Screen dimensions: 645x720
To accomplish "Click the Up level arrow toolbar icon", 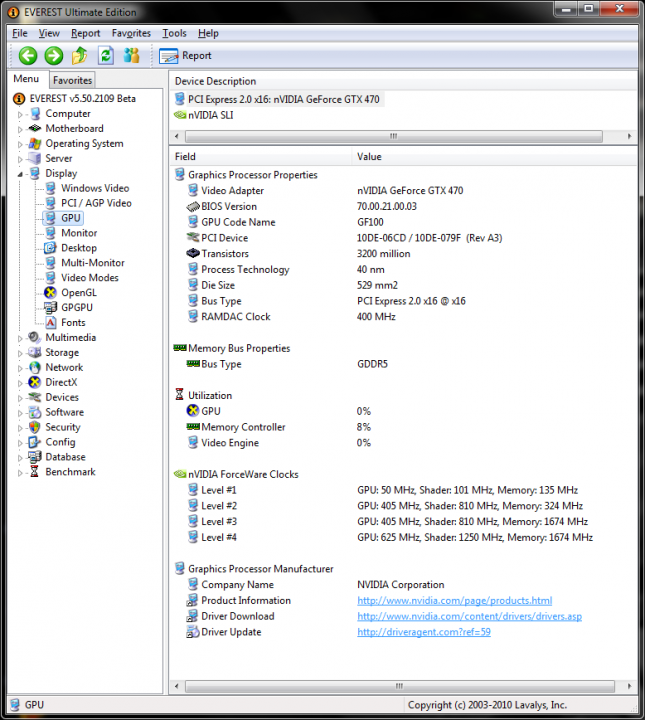I will pyautogui.click(x=79, y=56).
